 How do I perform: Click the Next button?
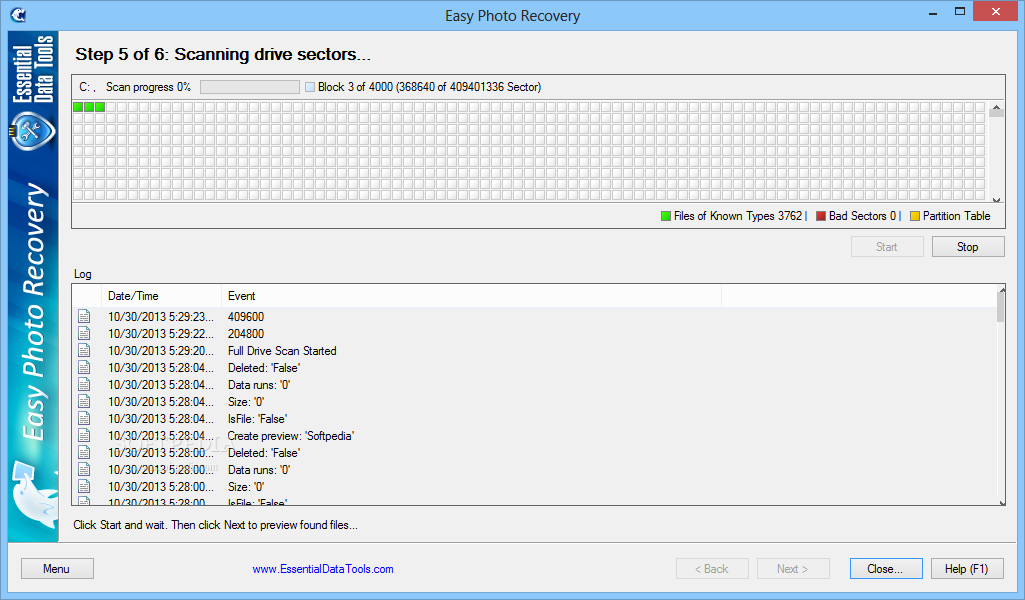(x=793, y=569)
